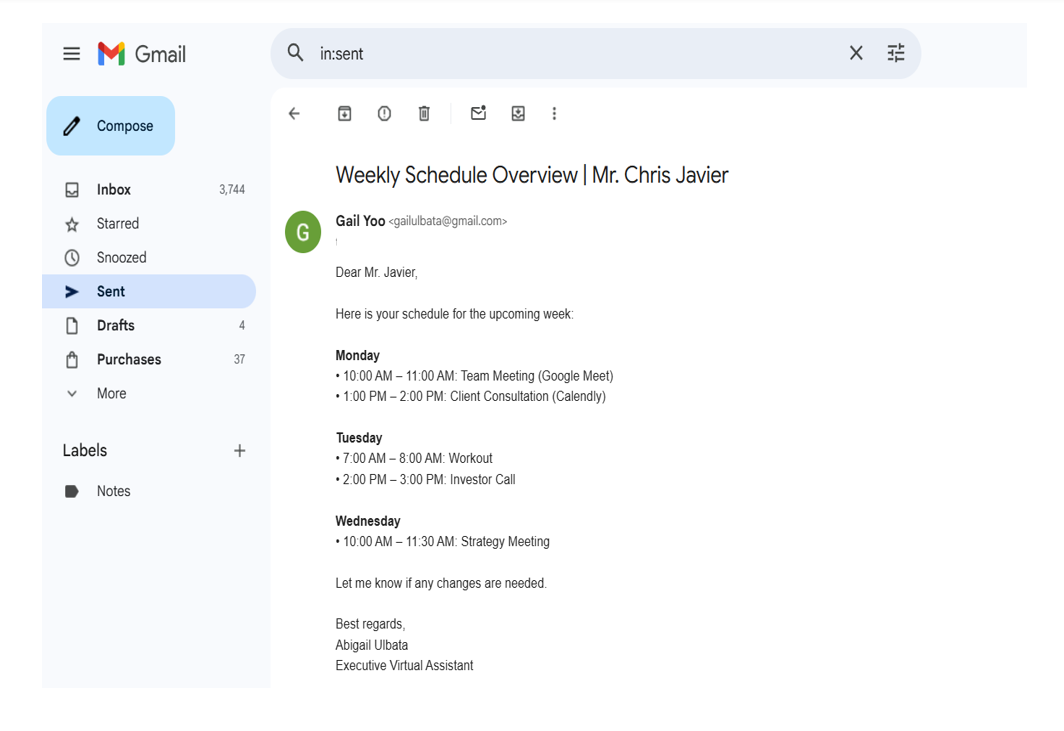Viewport: 1064px width, 731px height.
Task: Click the sender avatar G circle
Action: [303, 232]
